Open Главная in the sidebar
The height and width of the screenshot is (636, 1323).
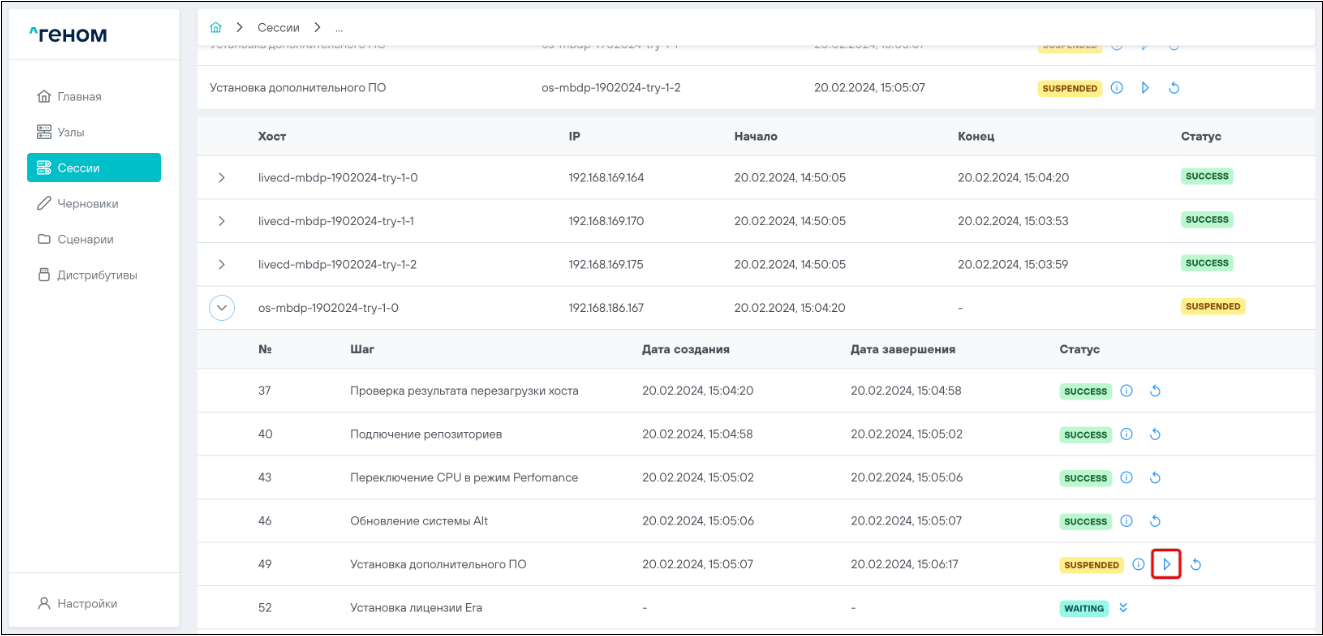(x=79, y=97)
